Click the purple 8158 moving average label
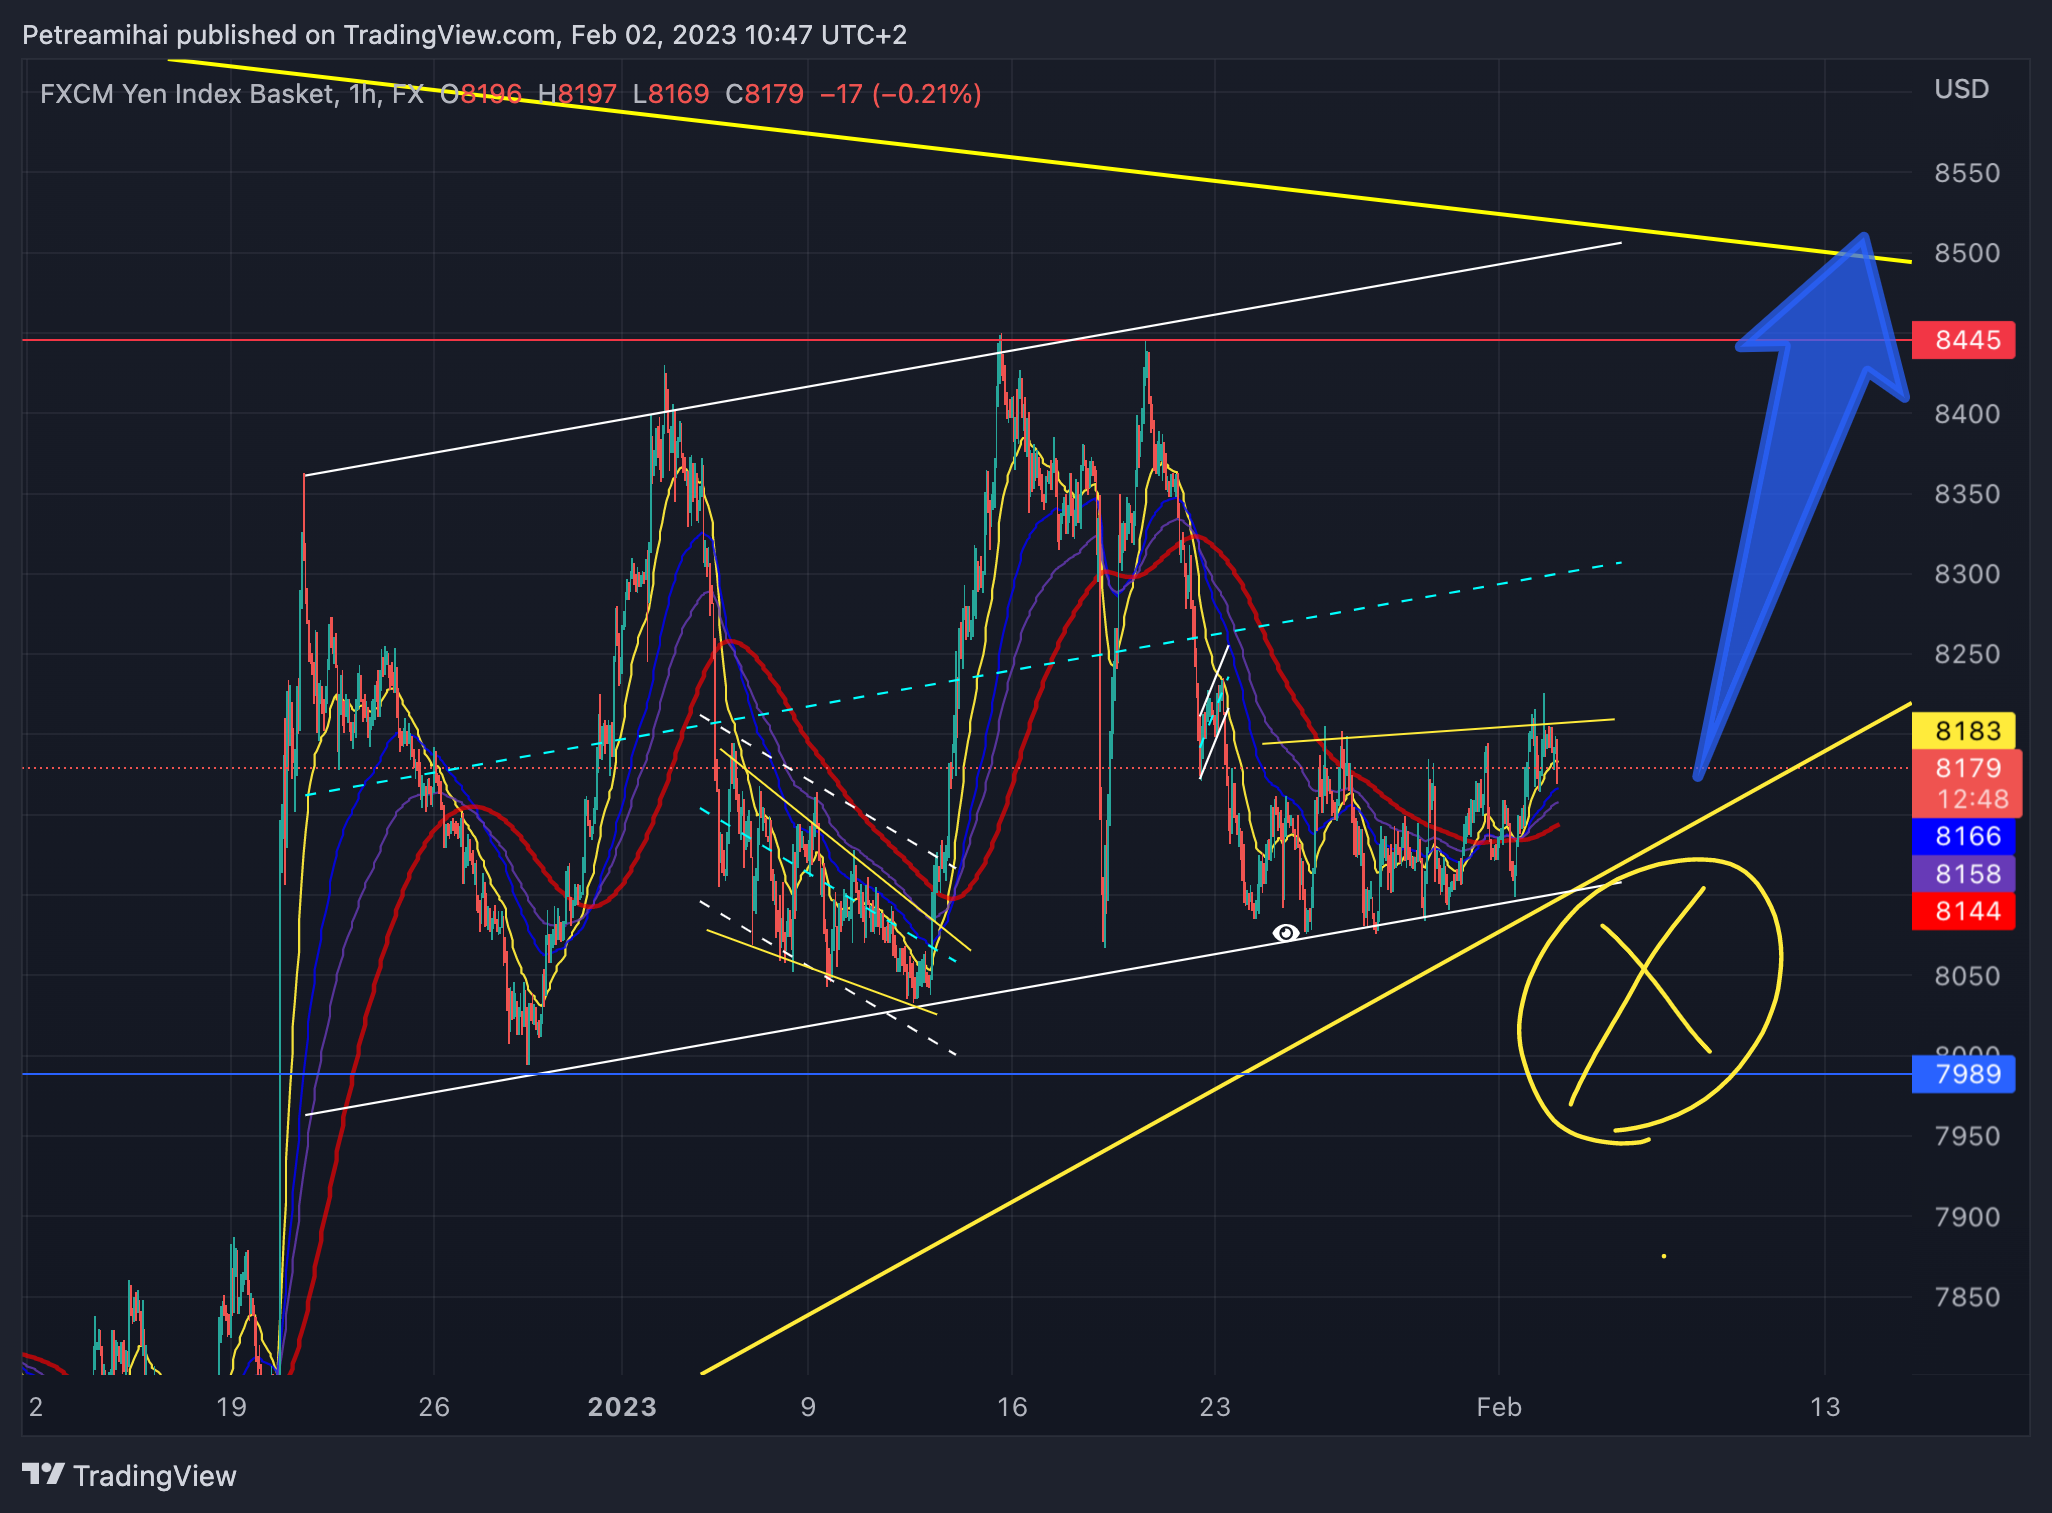The image size is (2052, 1513). tap(1963, 874)
